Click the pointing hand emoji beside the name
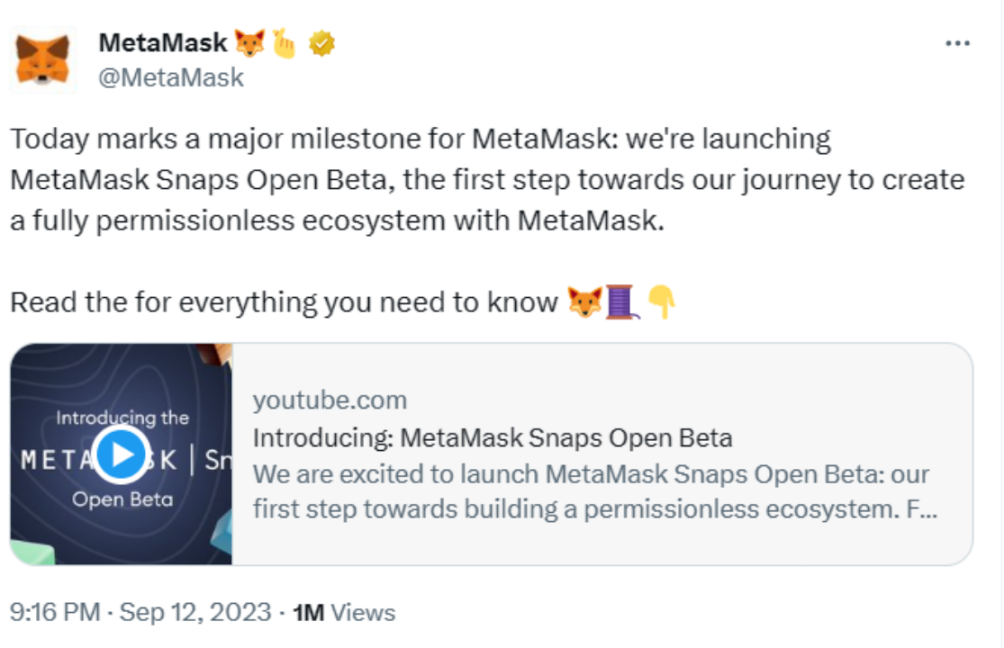 tap(284, 43)
